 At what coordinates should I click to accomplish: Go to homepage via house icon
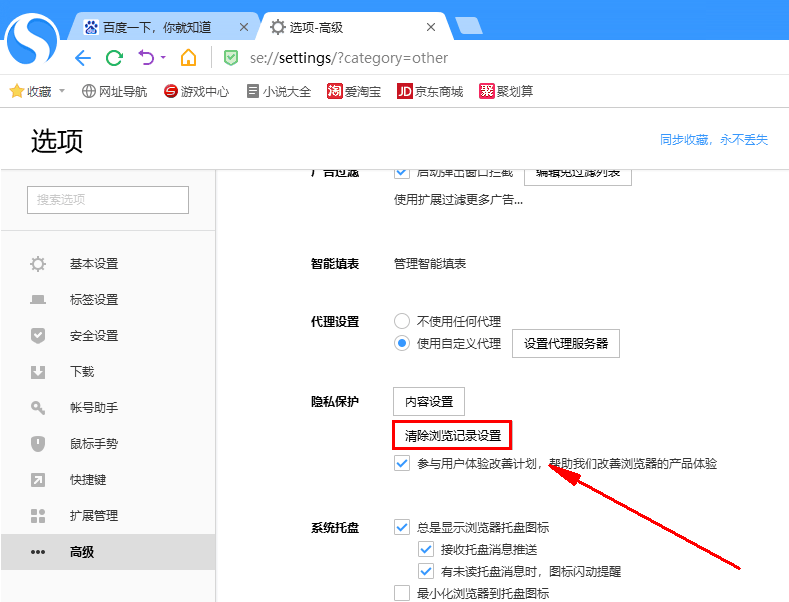[x=188, y=58]
